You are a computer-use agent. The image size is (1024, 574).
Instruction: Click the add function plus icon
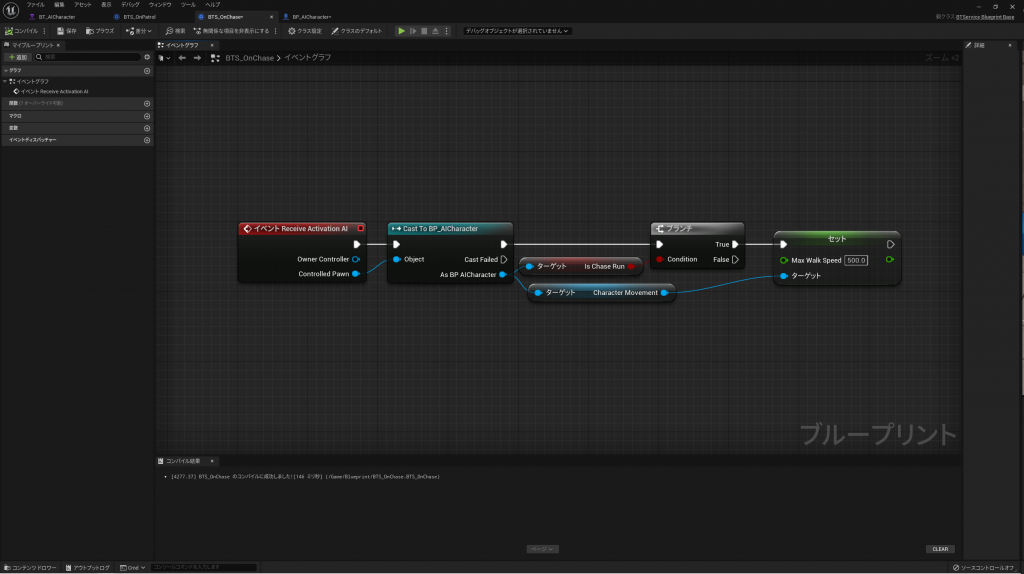tap(147, 103)
